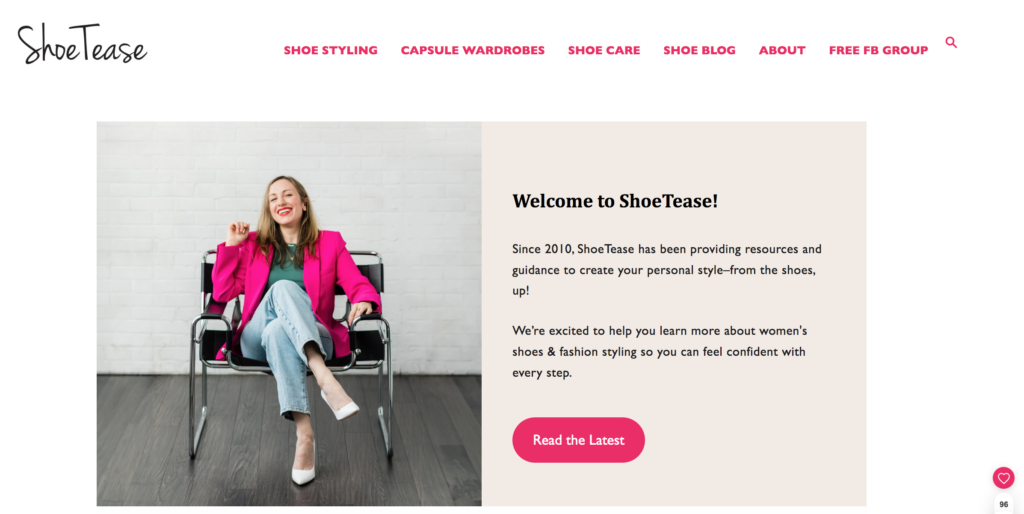Click the ShoeTease logo
The width and height of the screenshot is (1024, 514).
click(82, 45)
